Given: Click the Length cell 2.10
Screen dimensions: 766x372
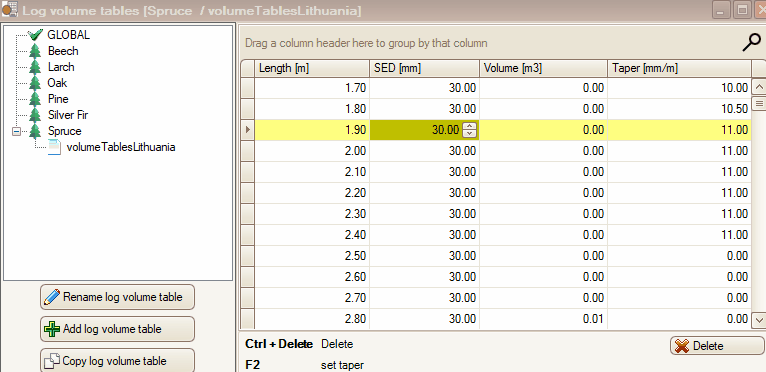Looking at the screenshot, I should pos(312,172).
